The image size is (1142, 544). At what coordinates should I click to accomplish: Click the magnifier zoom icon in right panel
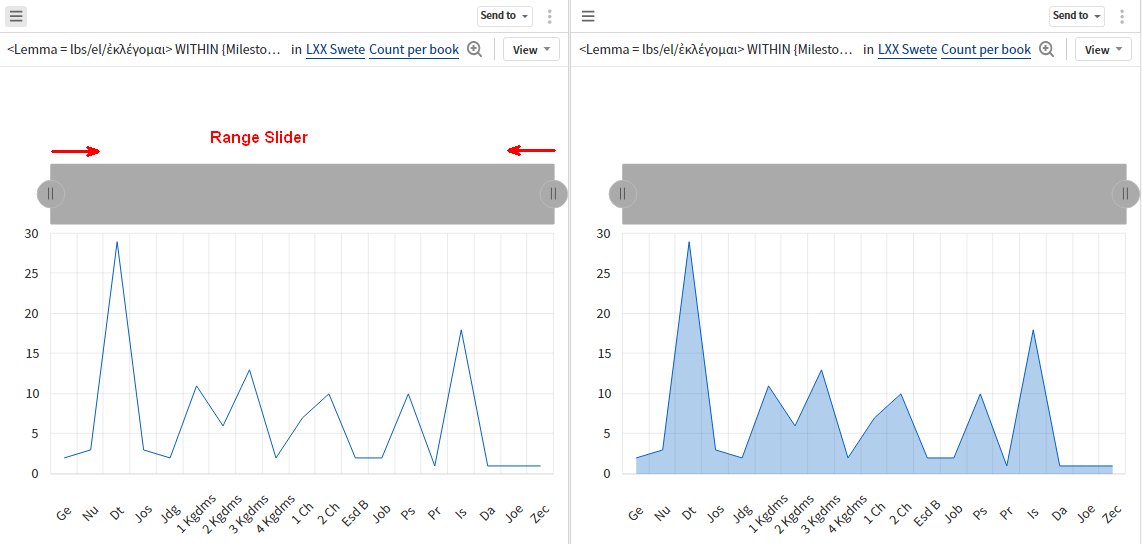point(1047,50)
